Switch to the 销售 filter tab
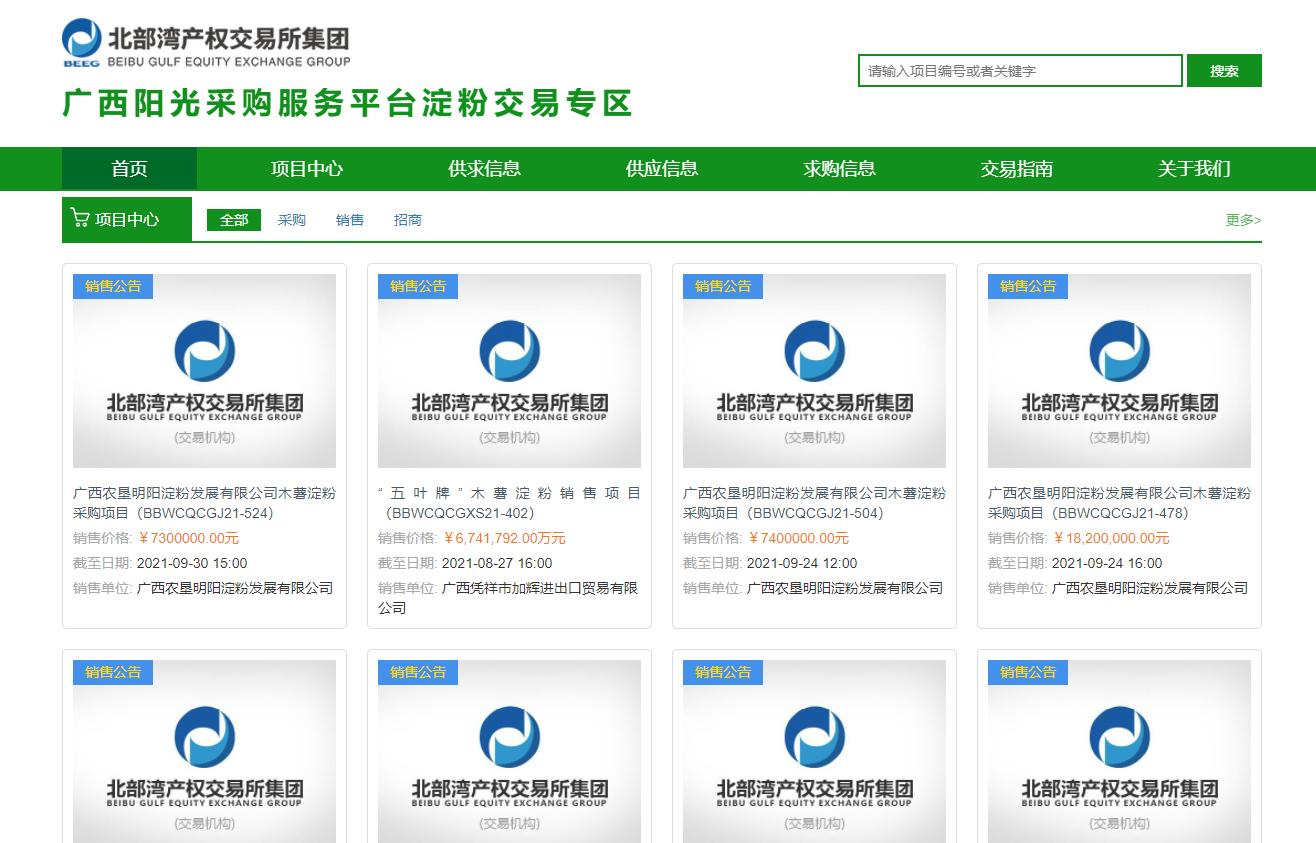The height and width of the screenshot is (843, 1316). pos(350,220)
